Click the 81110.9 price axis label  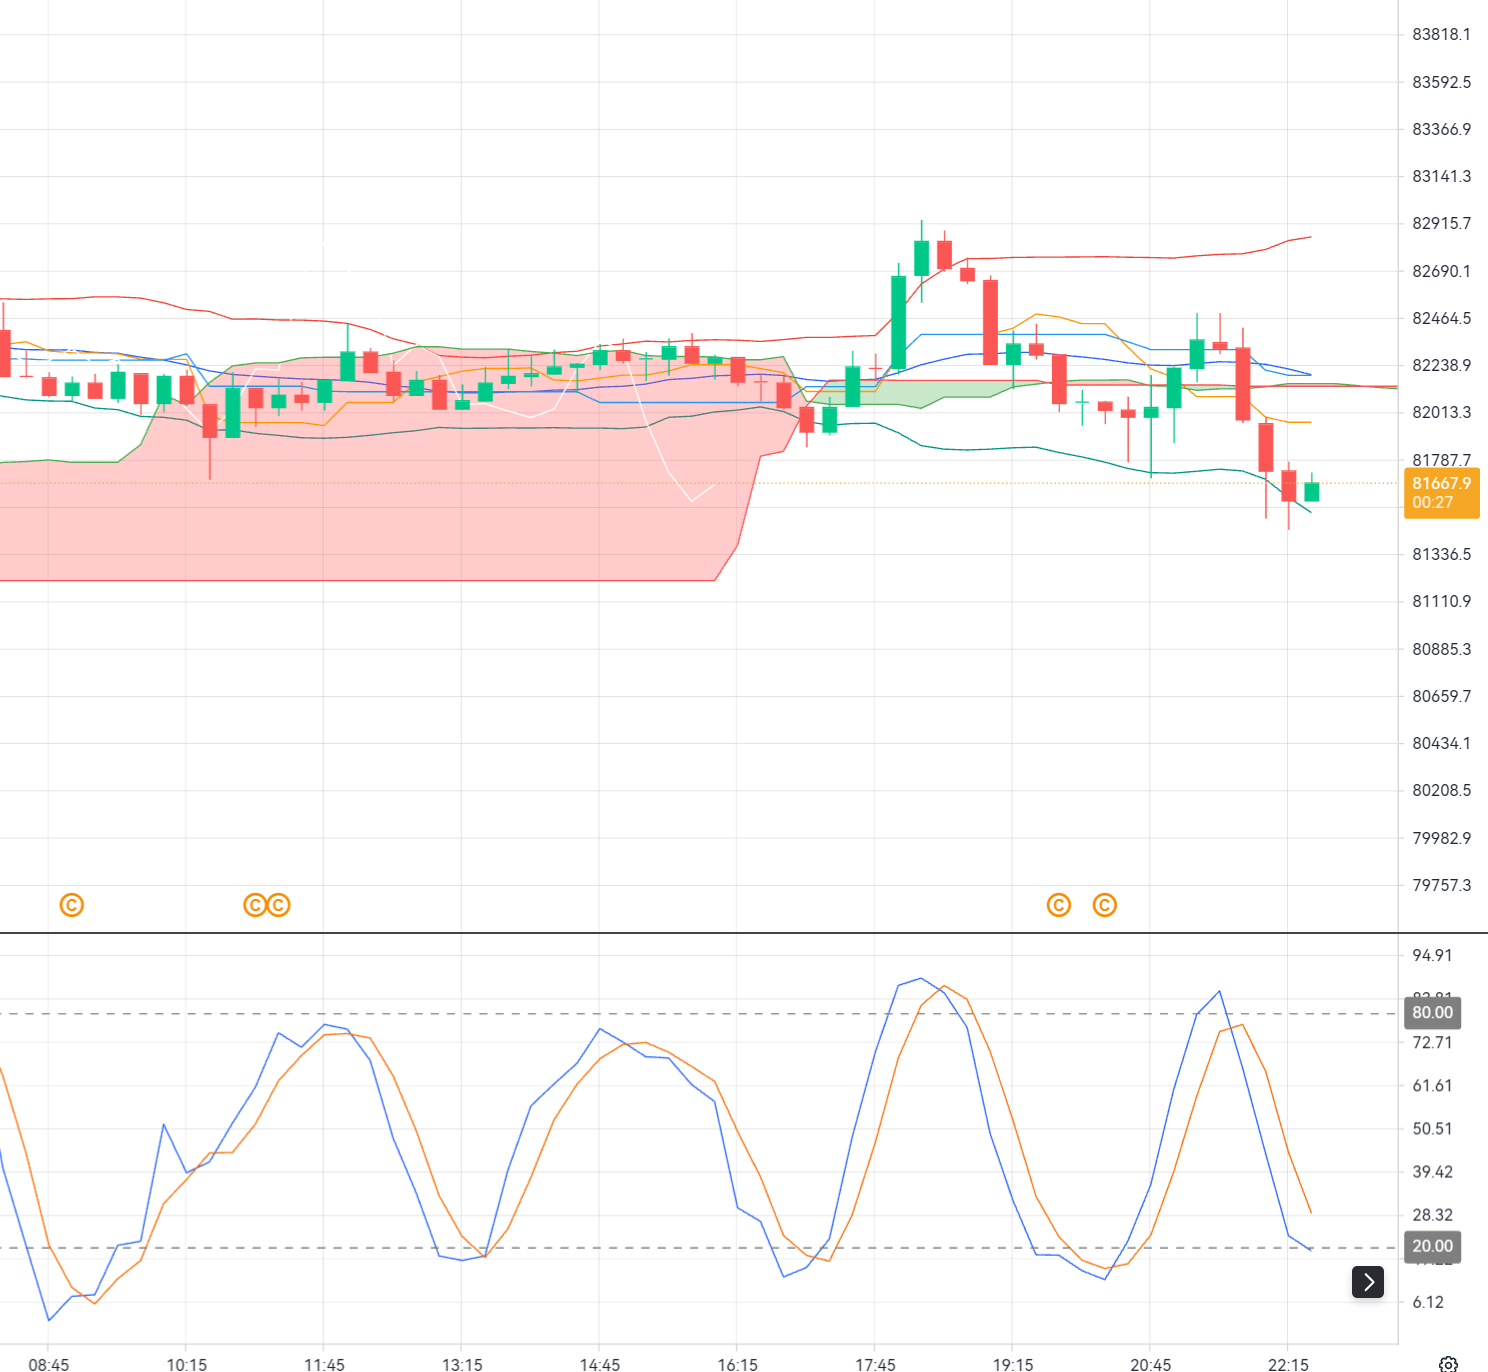pyautogui.click(x=1441, y=601)
